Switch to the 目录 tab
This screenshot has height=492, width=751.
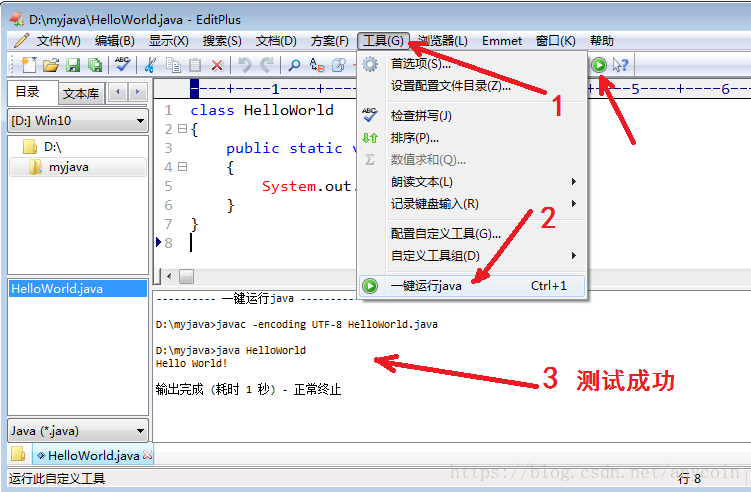pyautogui.click(x=33, y=92)
